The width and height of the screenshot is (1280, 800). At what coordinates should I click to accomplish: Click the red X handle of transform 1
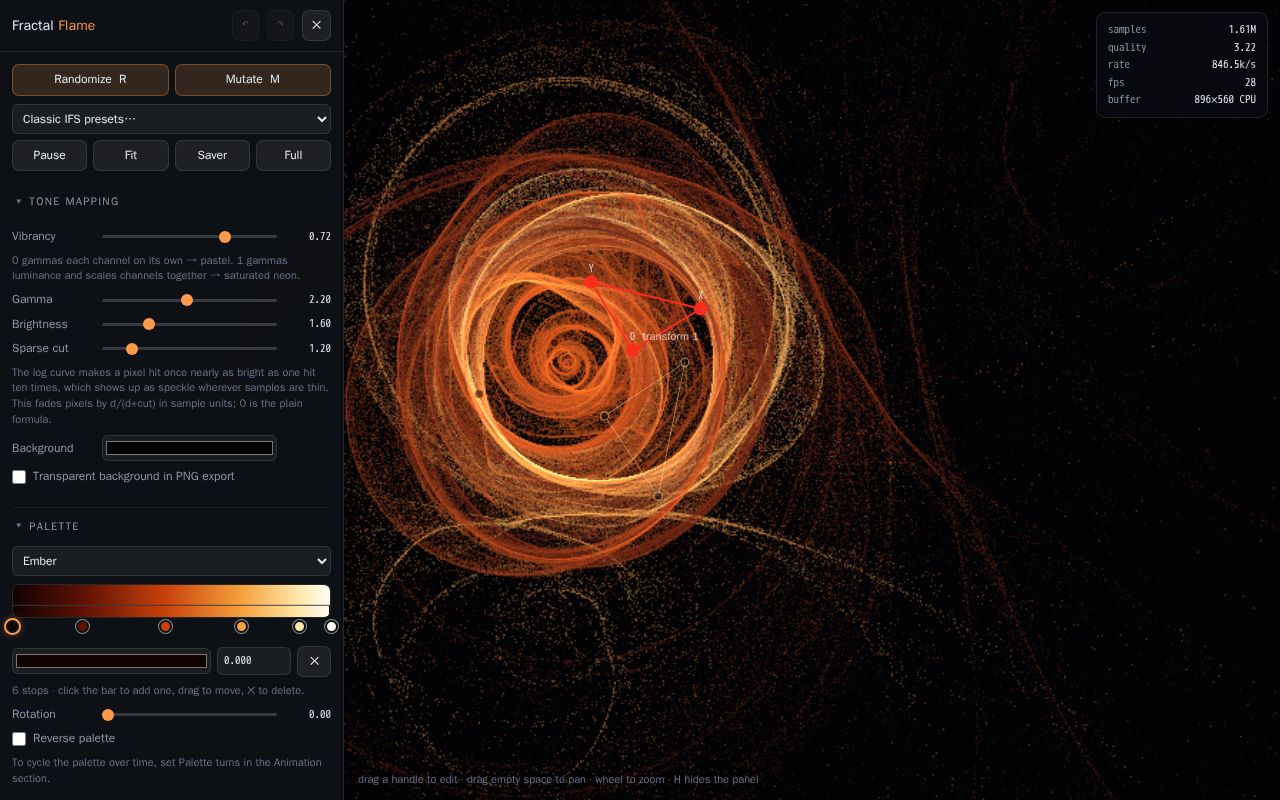coord(701,309)
